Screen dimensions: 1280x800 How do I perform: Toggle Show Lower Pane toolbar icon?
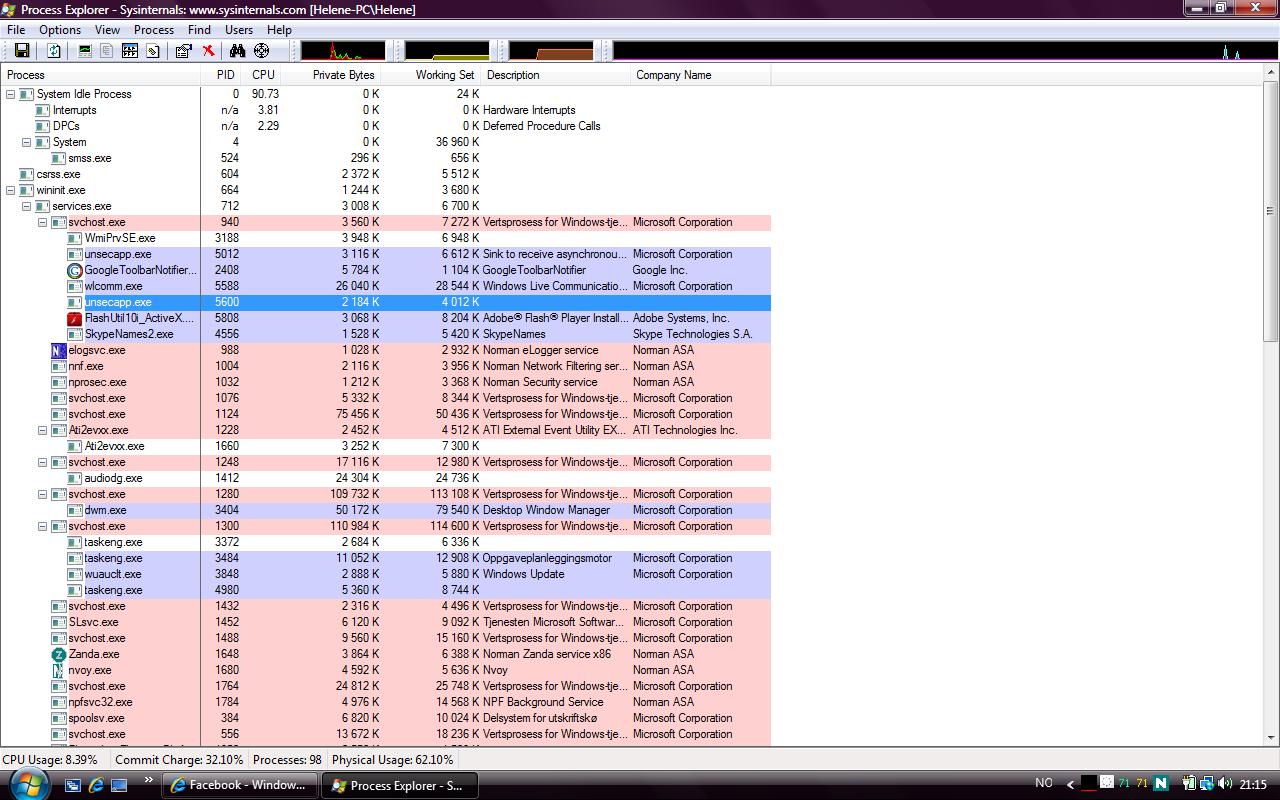[x=130, y=51]
